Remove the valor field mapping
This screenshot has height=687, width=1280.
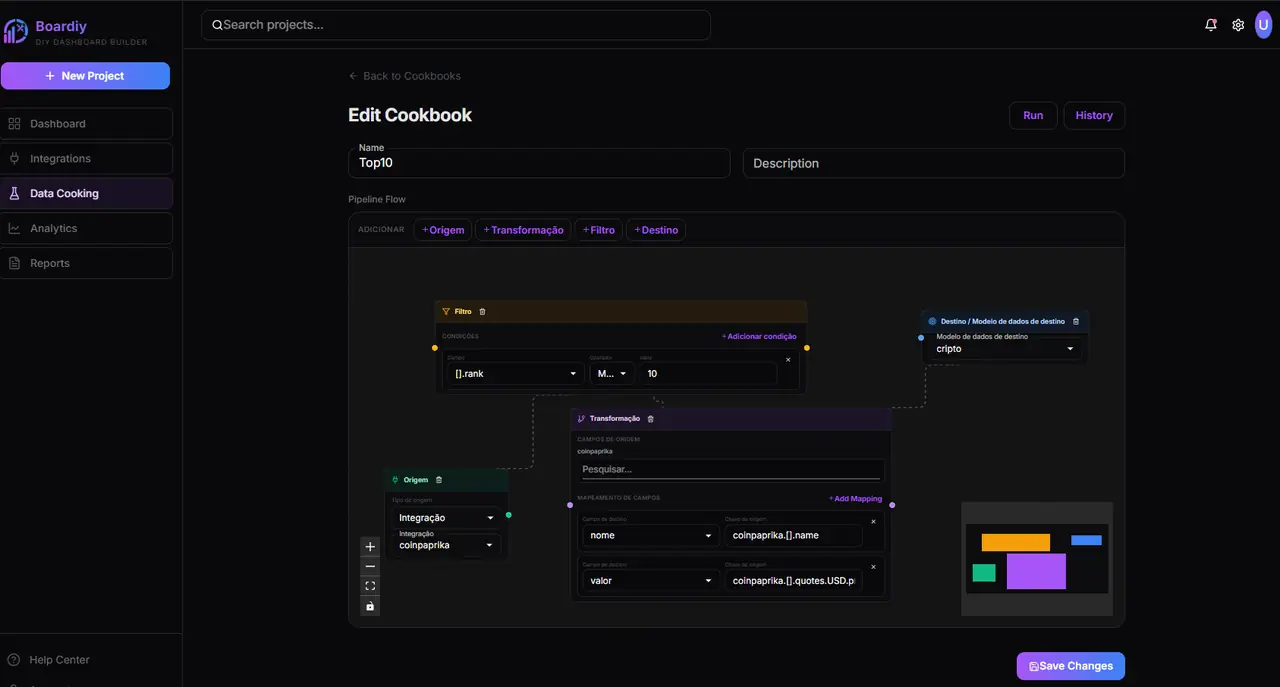tap(873, 566)
